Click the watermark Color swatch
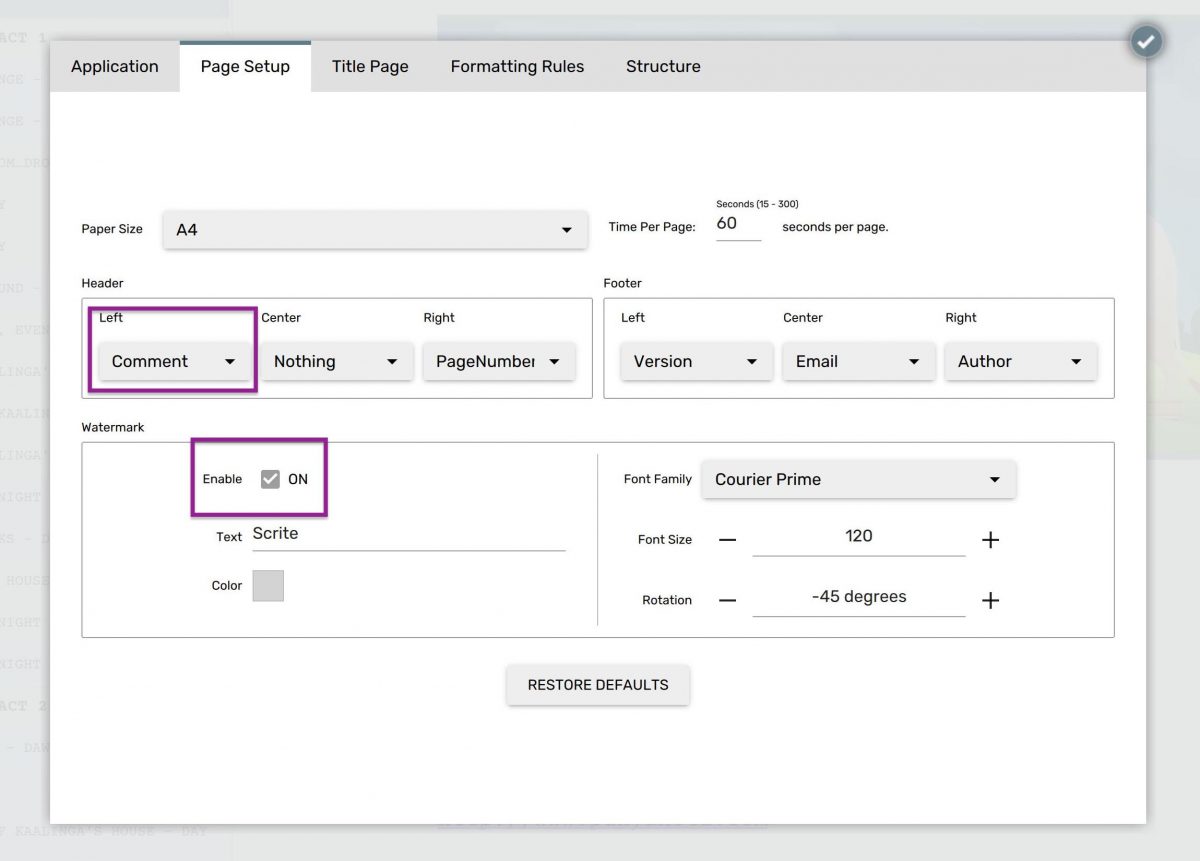Viewport: 1200px width, 861px height. point(268,585)
